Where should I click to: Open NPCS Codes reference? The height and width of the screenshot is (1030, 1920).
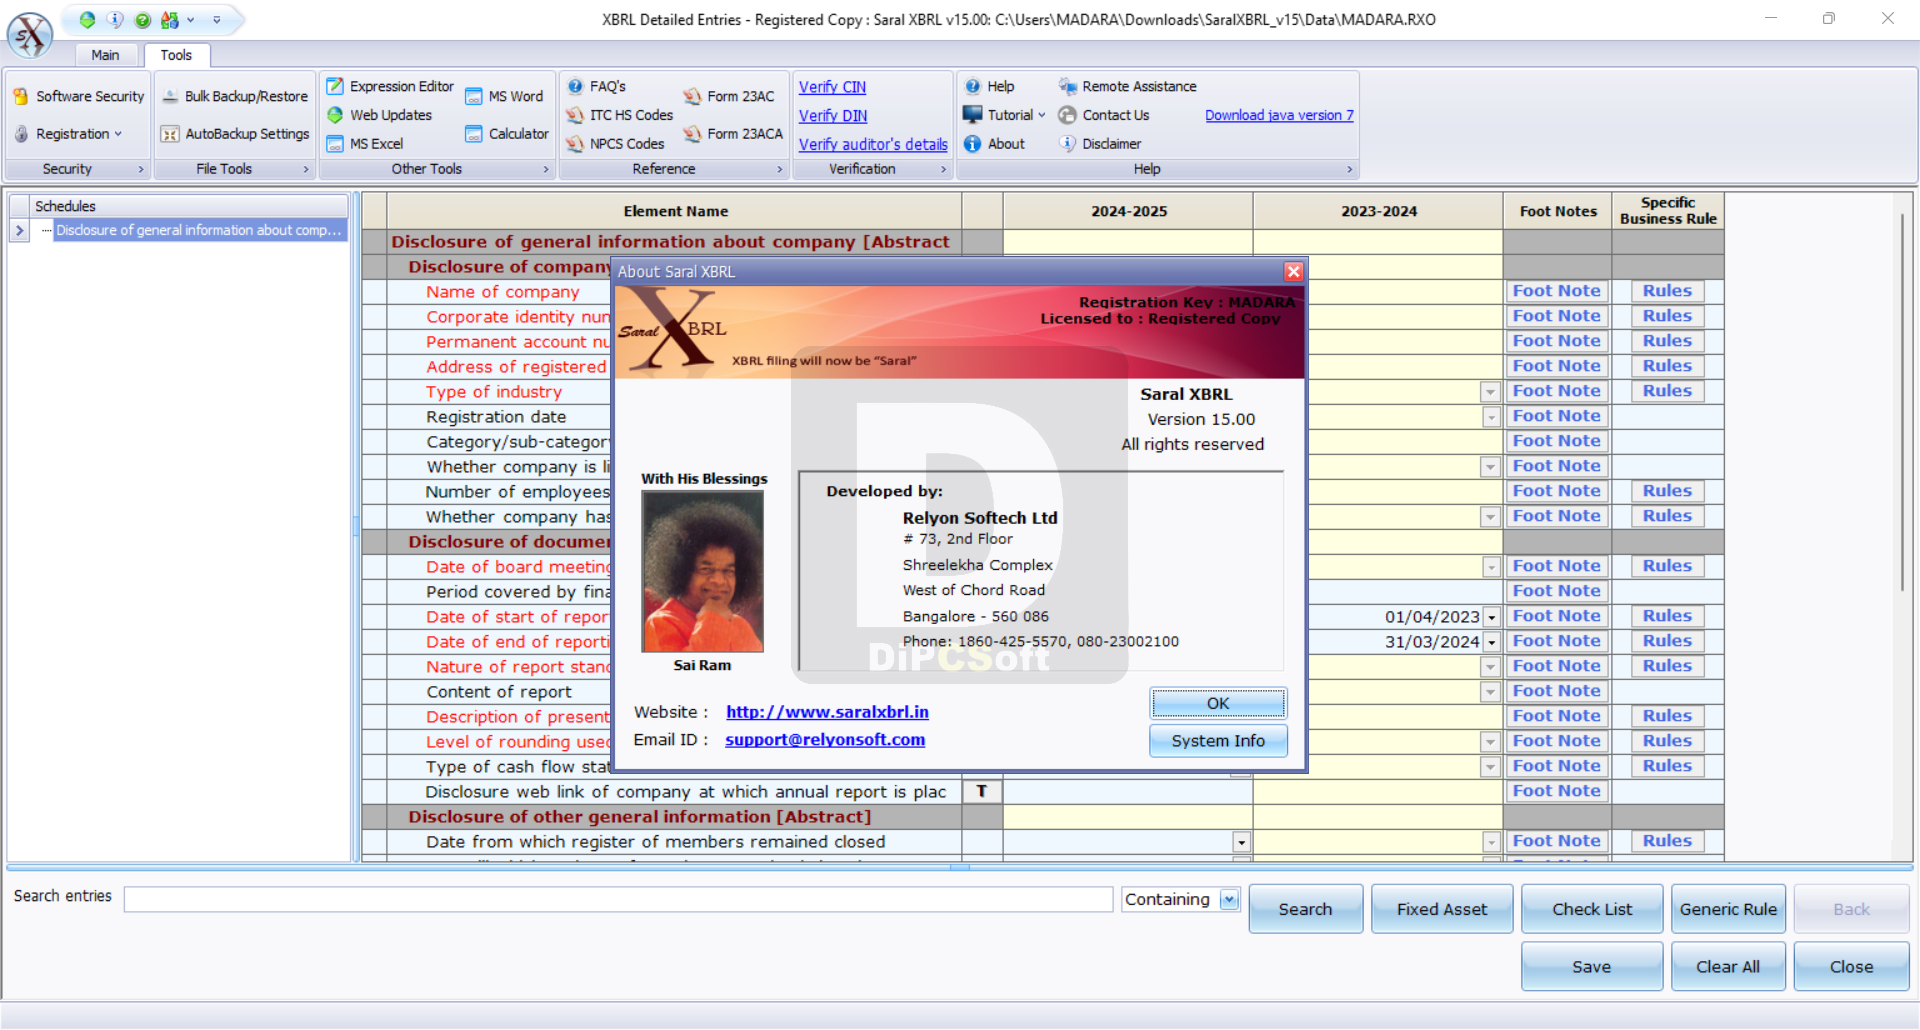pyautogui.click(x=615, y=144)
